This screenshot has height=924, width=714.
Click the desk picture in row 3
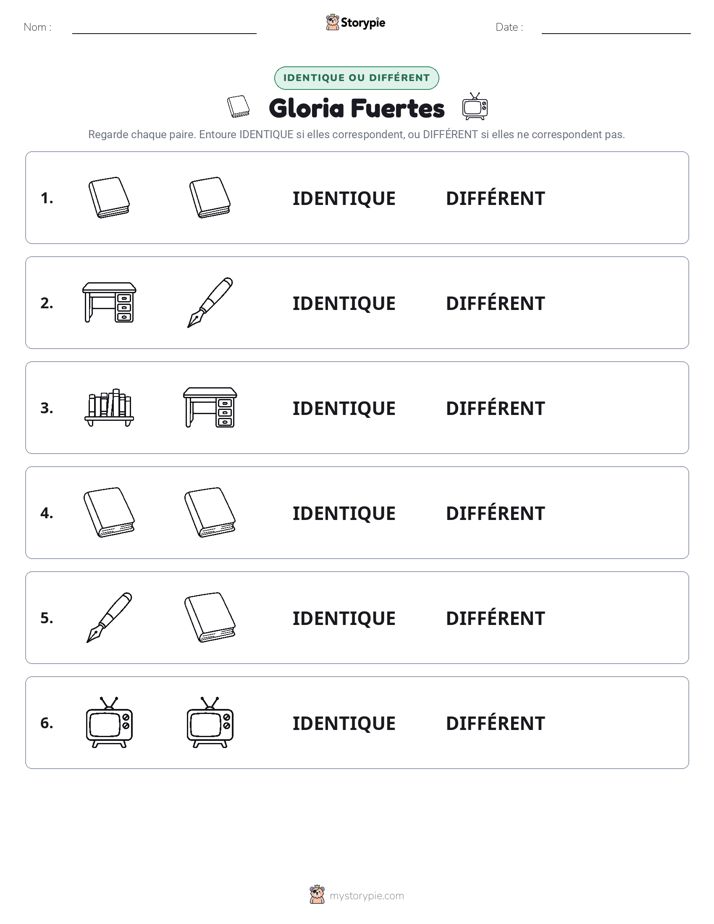pos(210,407)
